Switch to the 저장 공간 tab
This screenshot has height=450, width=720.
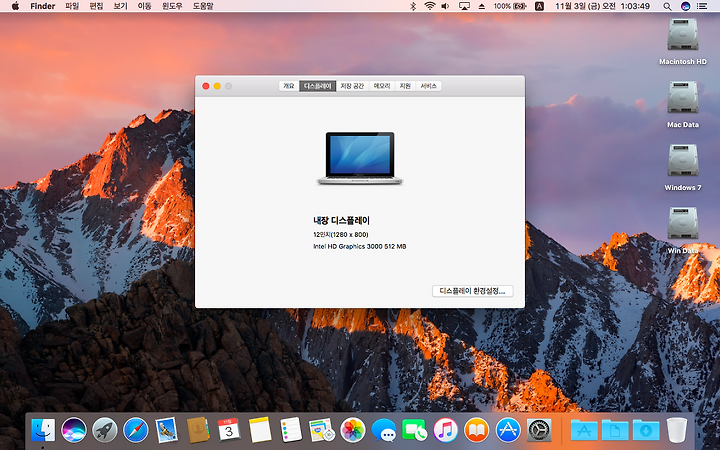[352, 86]
